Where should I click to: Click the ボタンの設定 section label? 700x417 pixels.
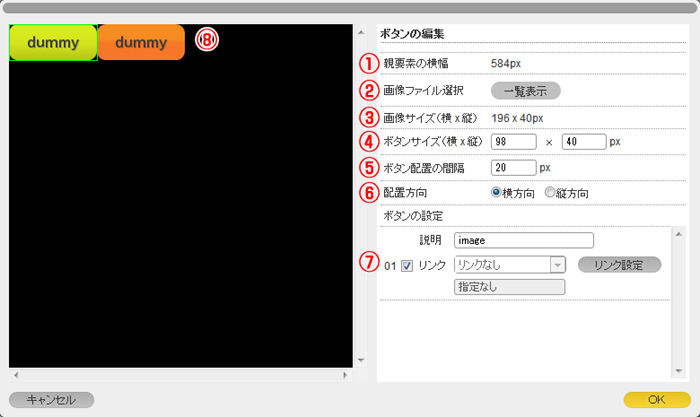413,217
